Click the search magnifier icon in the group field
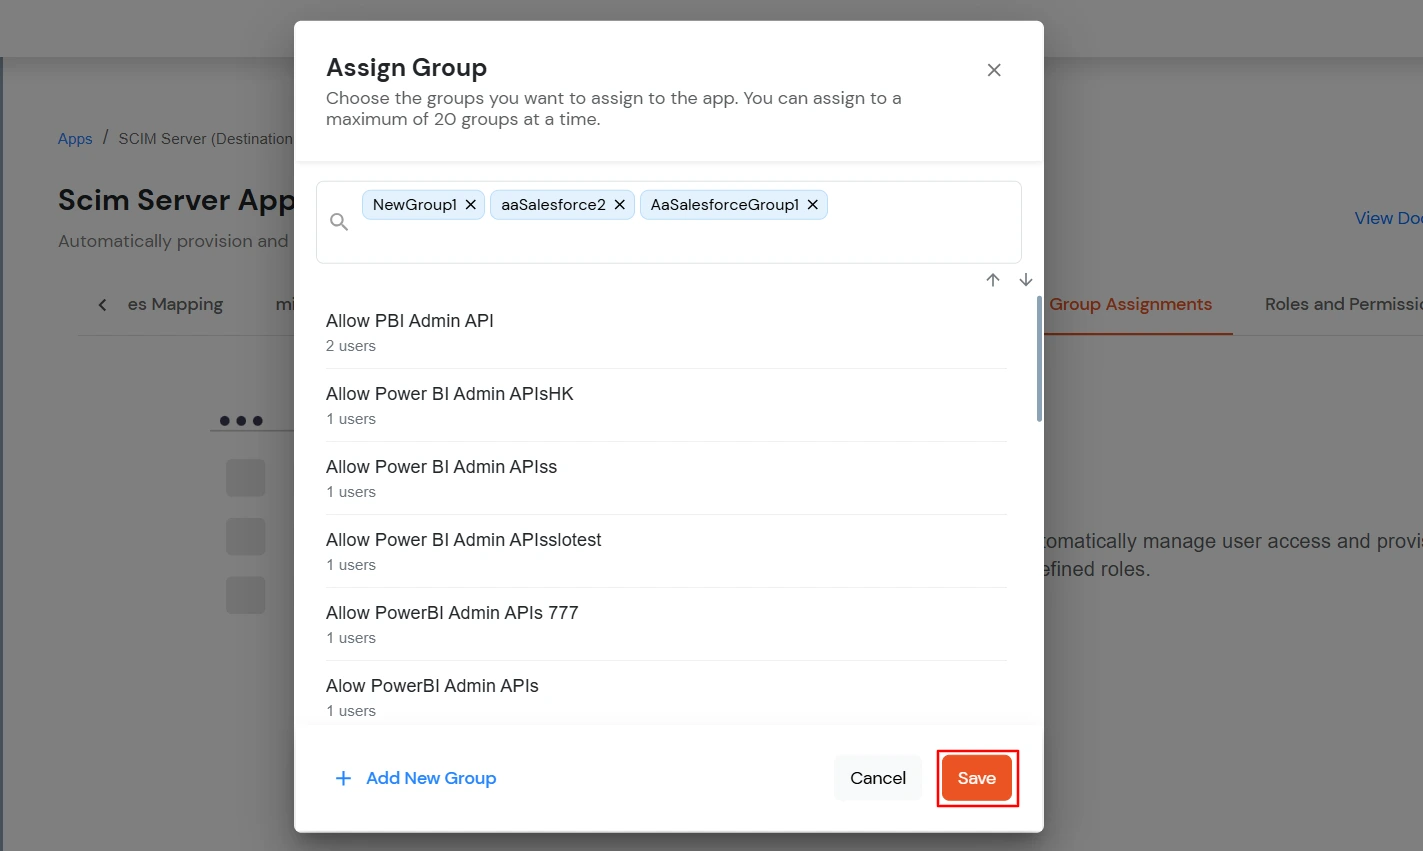1423x851 pixels. pyautogui.click(x=339, y=221)
